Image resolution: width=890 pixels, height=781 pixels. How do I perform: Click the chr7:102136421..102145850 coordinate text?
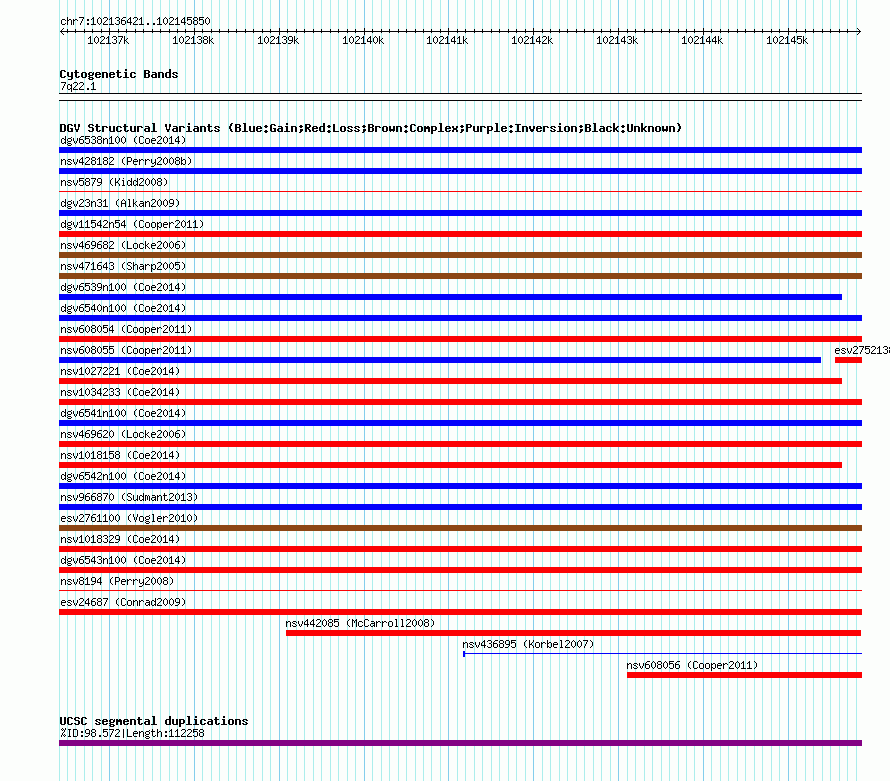click(x=135, y=21)
